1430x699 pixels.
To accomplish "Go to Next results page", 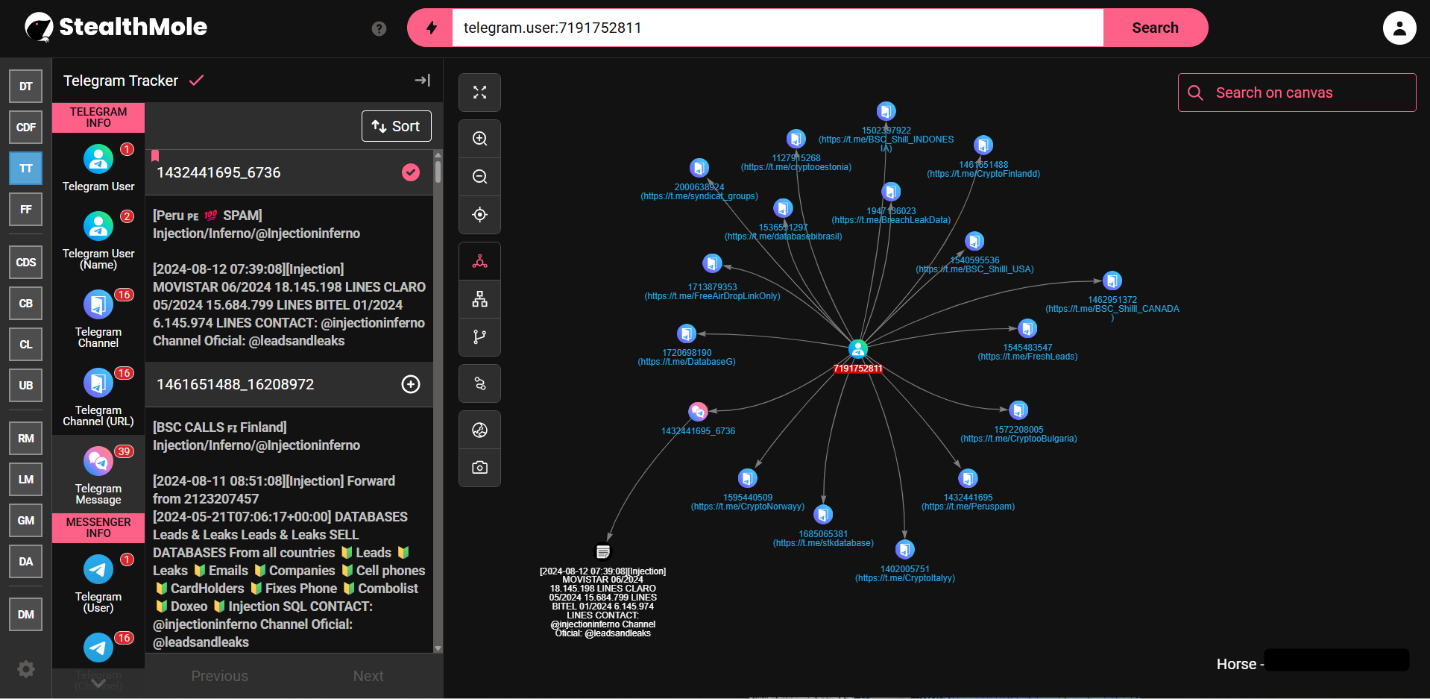I will pos(368,676).
